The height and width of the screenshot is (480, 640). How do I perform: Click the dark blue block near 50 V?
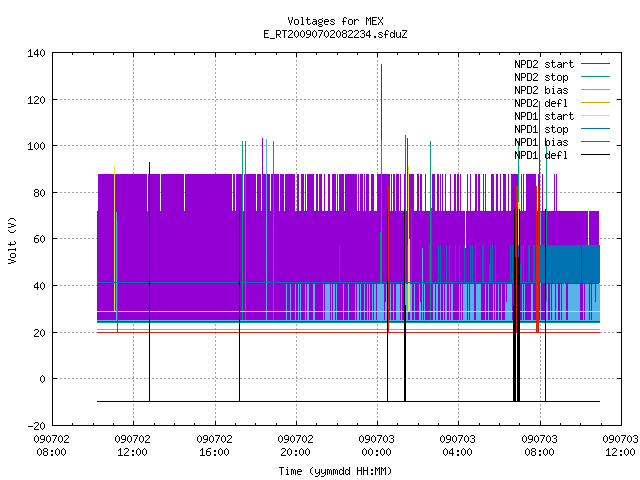click(570, 264)
